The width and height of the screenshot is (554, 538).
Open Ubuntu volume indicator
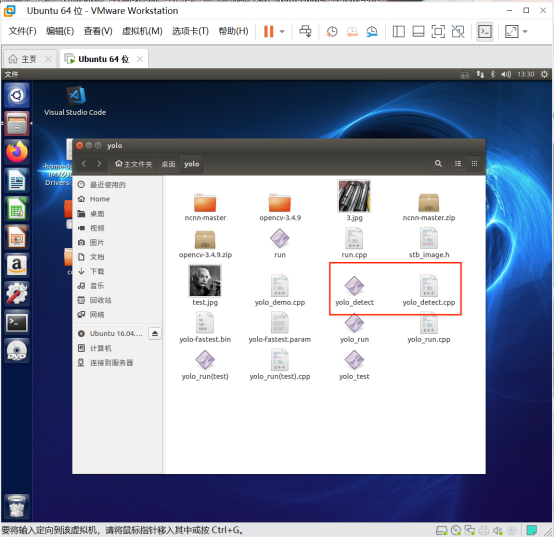pyautogui.click(x=506, y=75)
